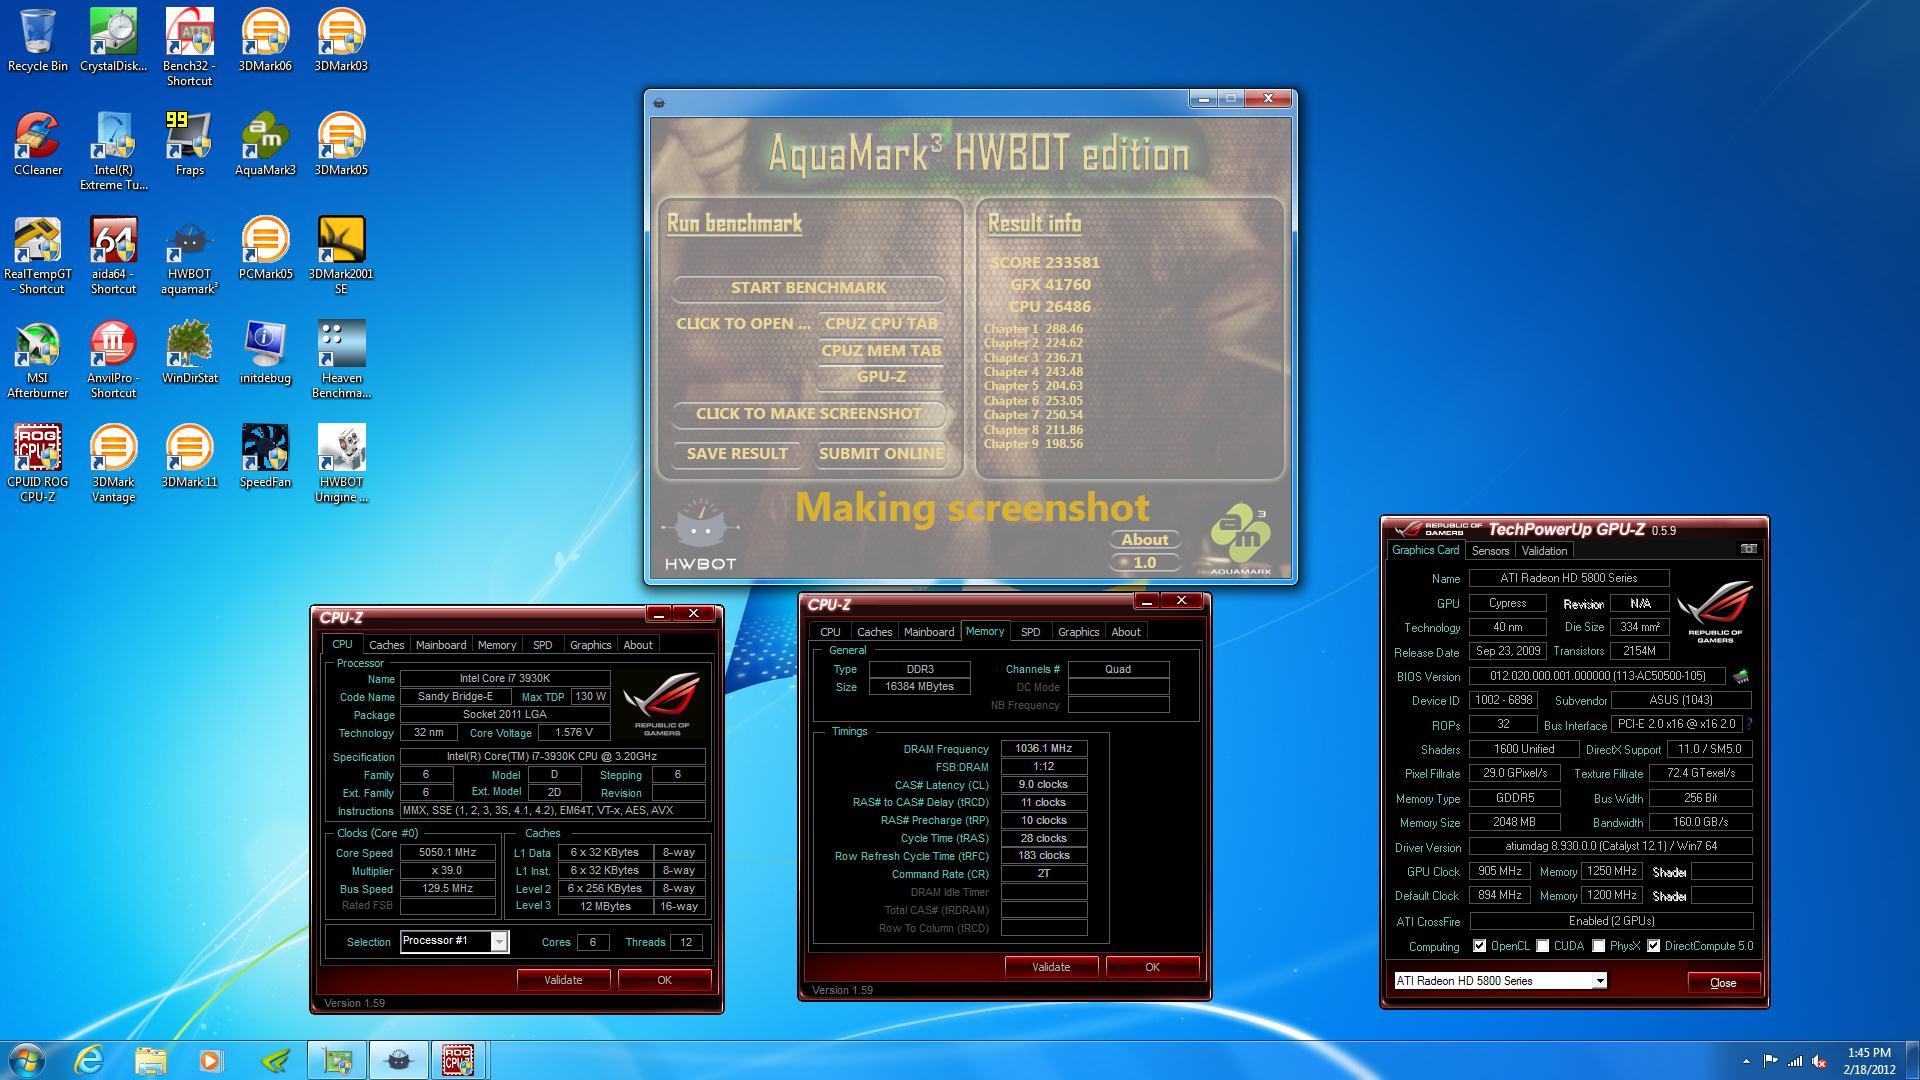
Task: Click GPU-Z button in AquaMark
Action: pyautogui.click(x=881, y=377)
